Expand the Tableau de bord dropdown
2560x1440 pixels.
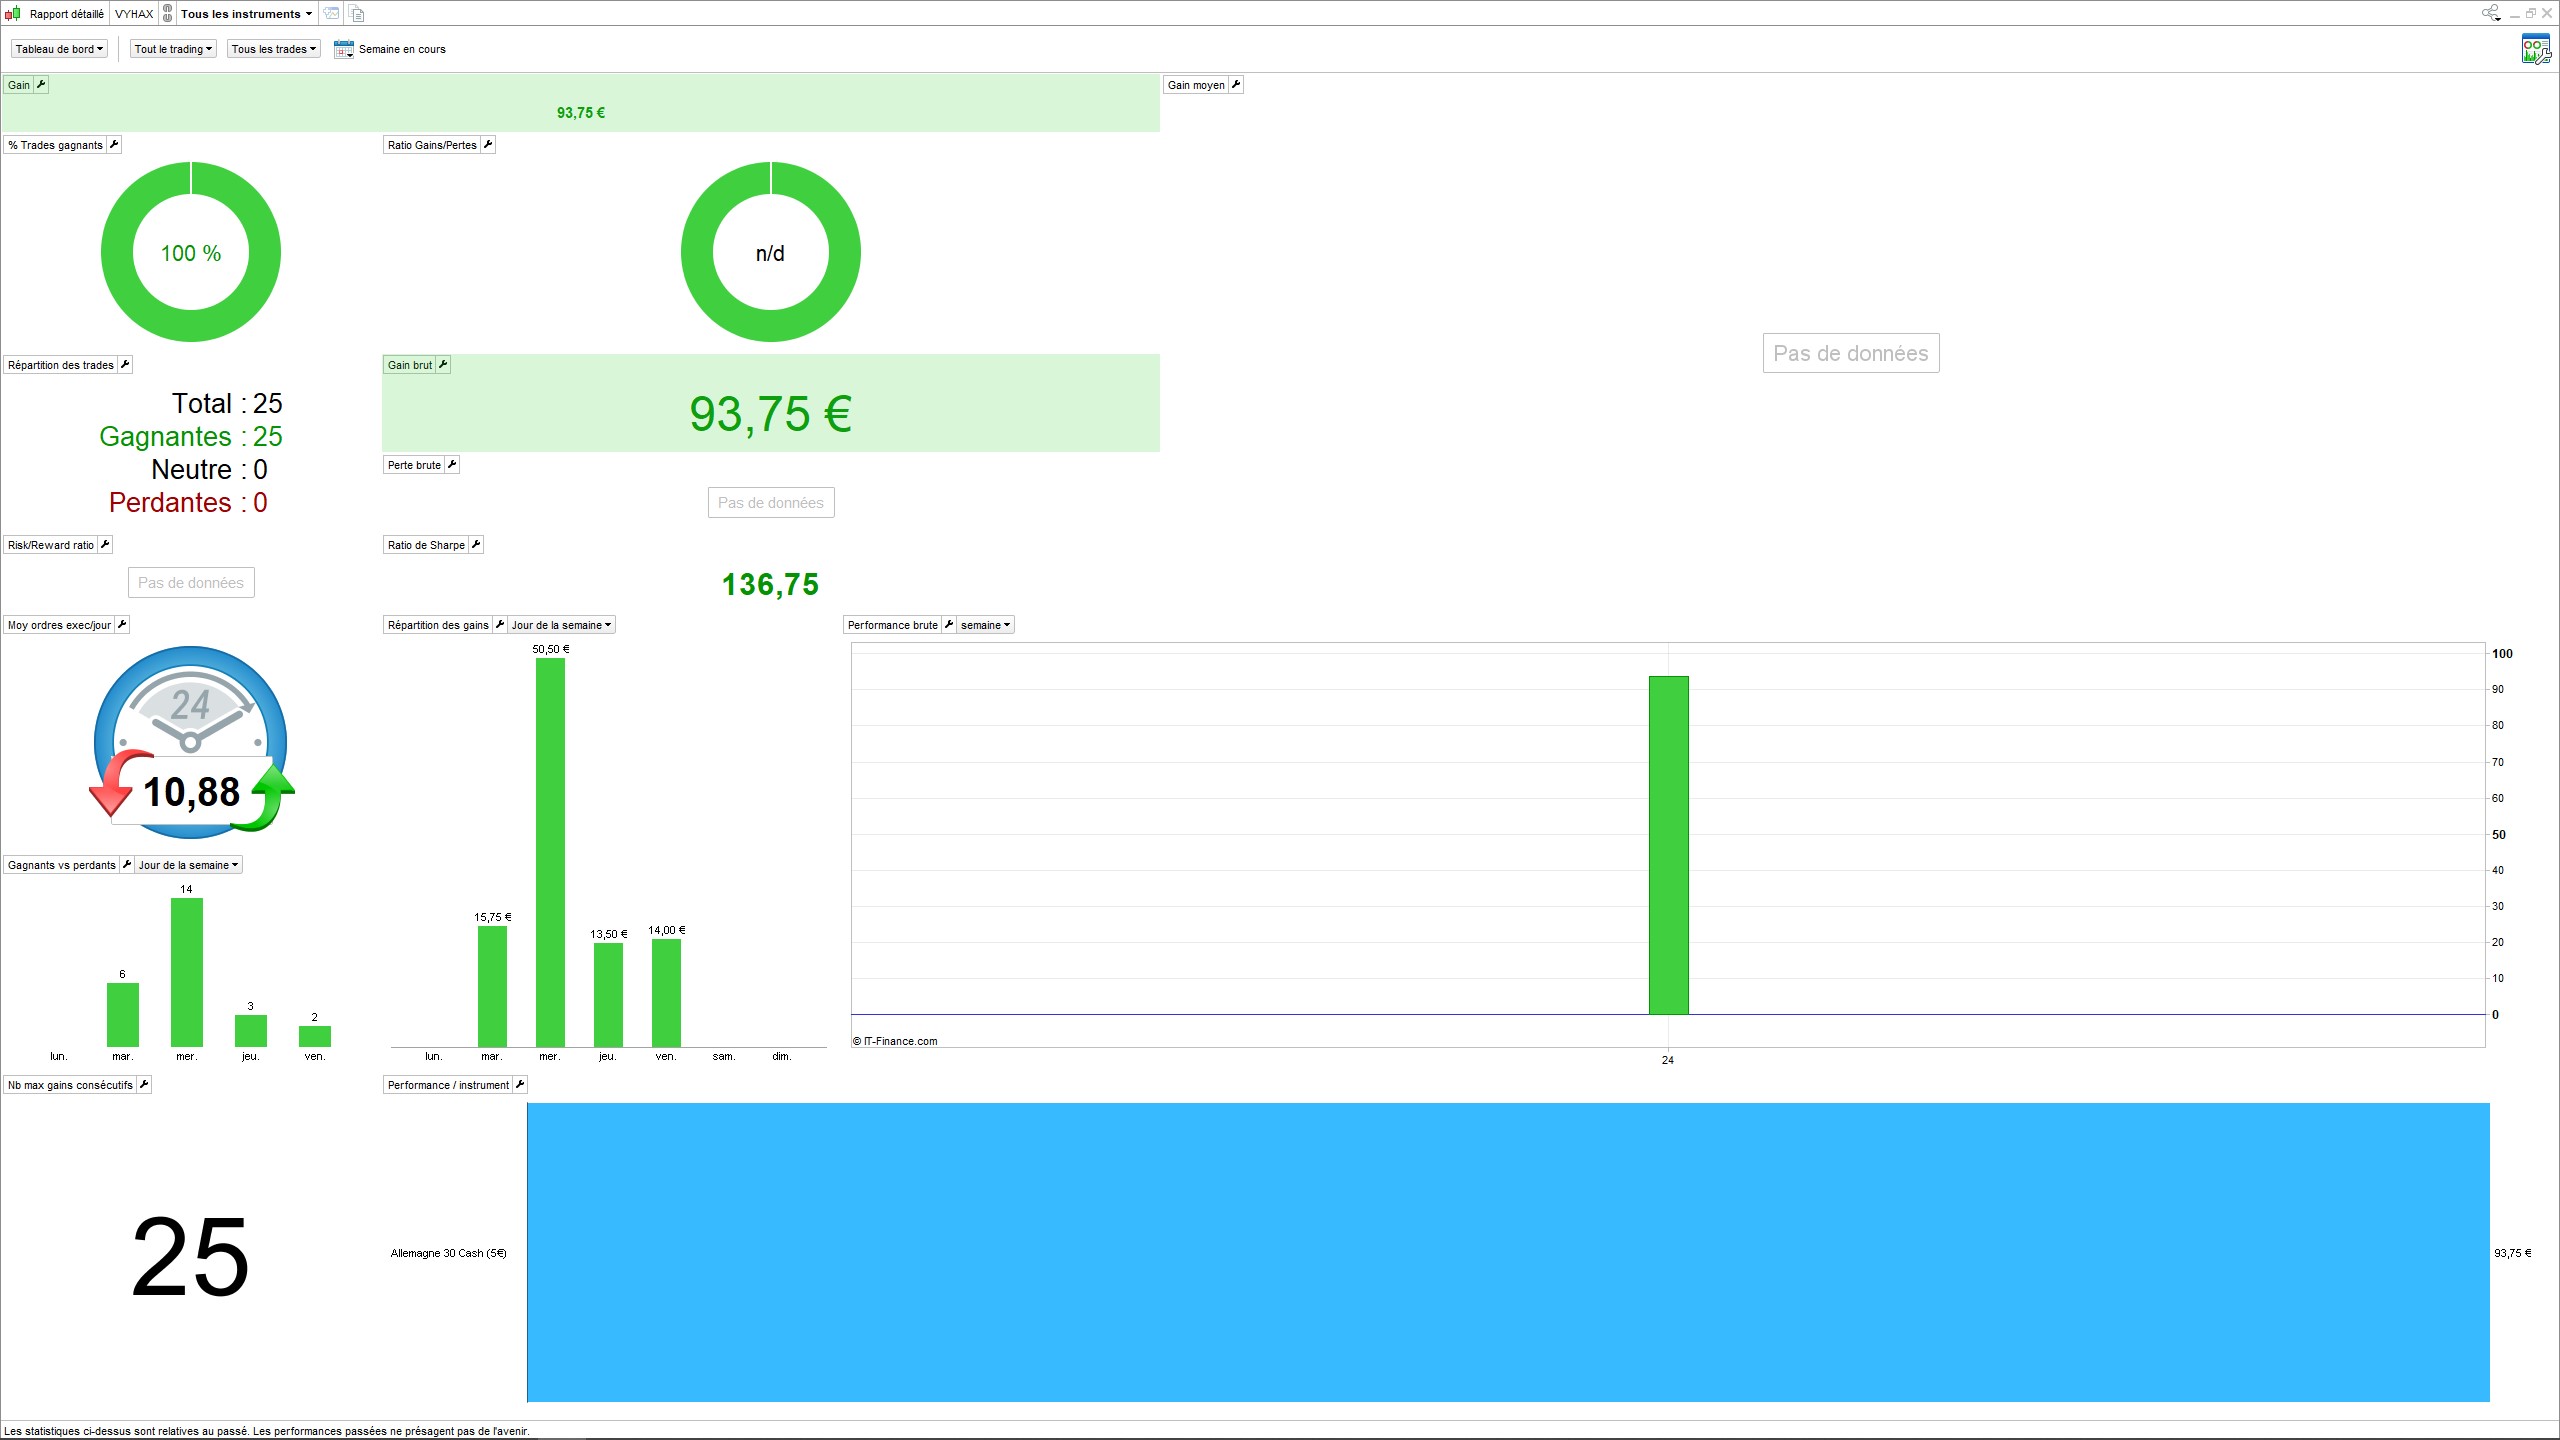(59, 49)
